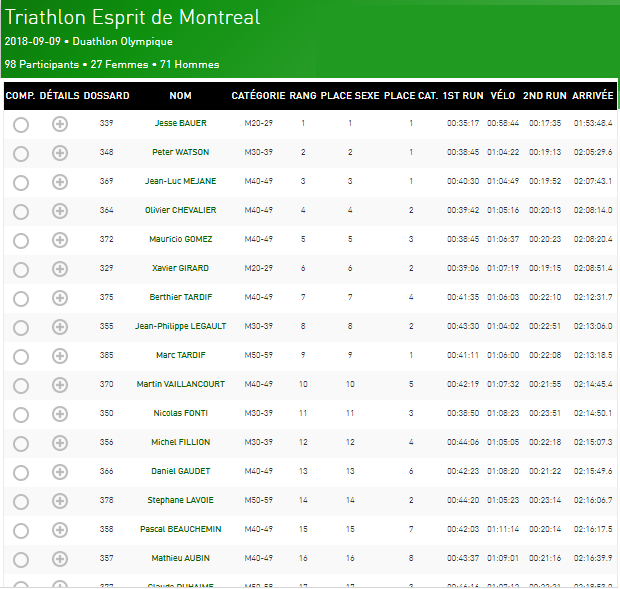Sort by PLACE SEXE column header
Viewport: 620px width, 589px height.
350,96
